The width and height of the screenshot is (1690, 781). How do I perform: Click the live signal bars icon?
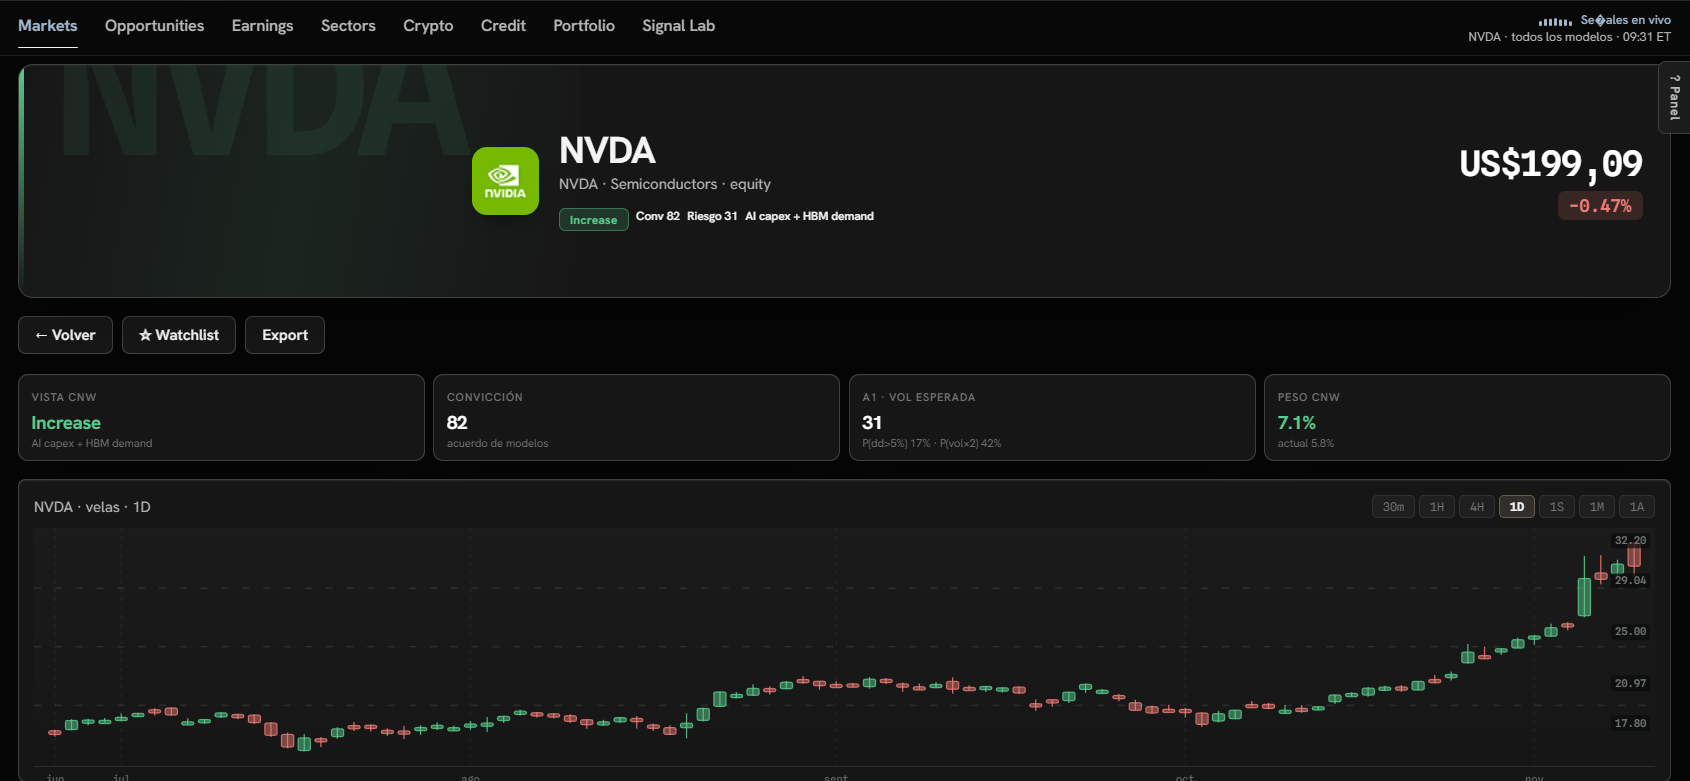(x=1555, y=21)
